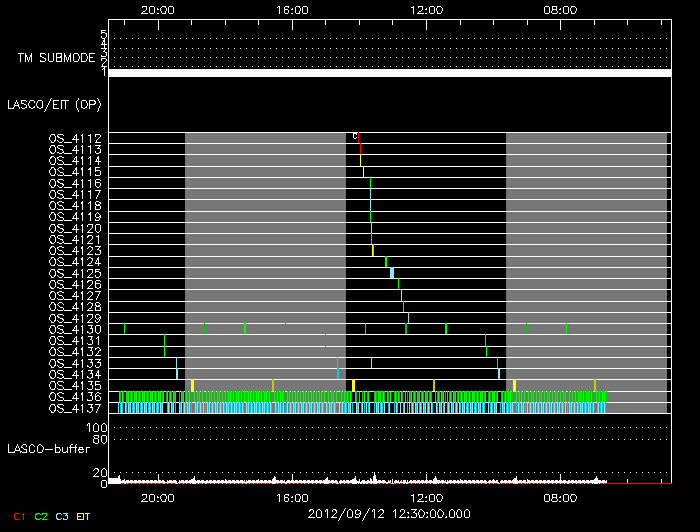Click the OS_4130 row label
Screen dimensions: 700x532
point(75,329)
